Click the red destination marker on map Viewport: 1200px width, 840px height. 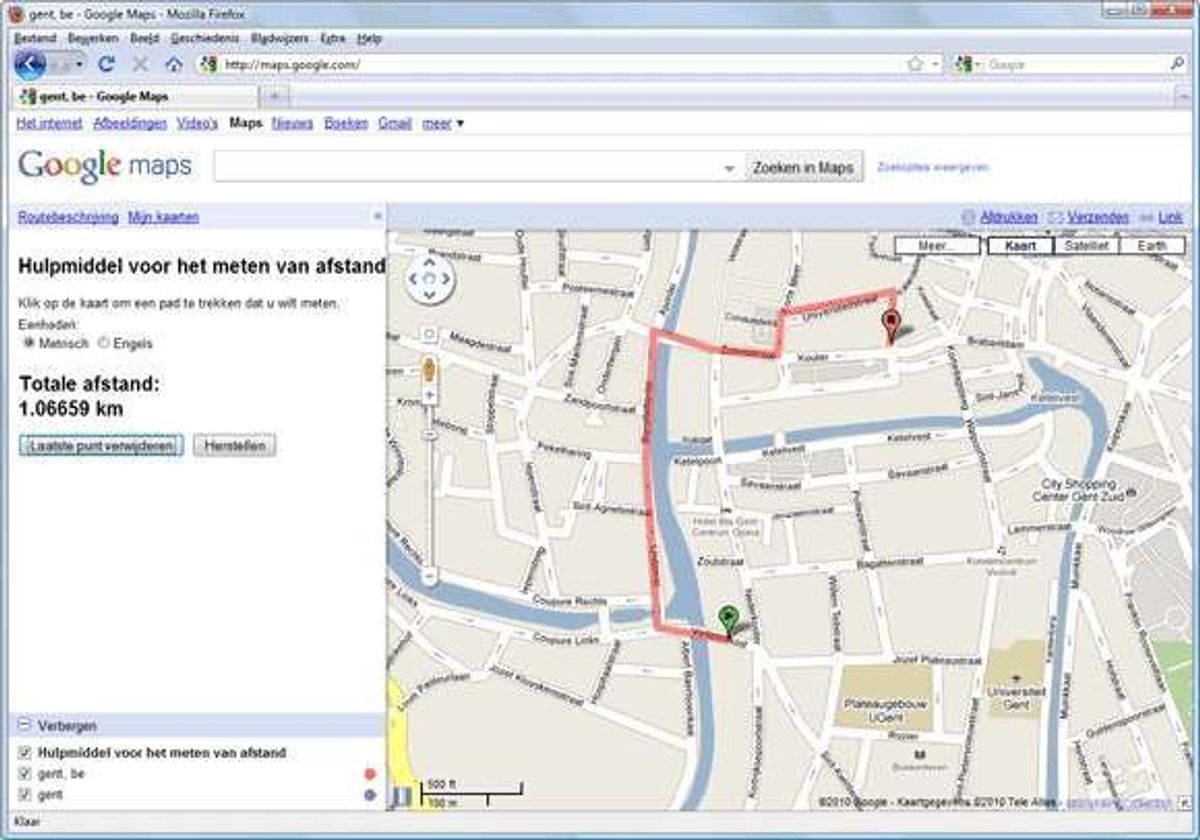890,324
